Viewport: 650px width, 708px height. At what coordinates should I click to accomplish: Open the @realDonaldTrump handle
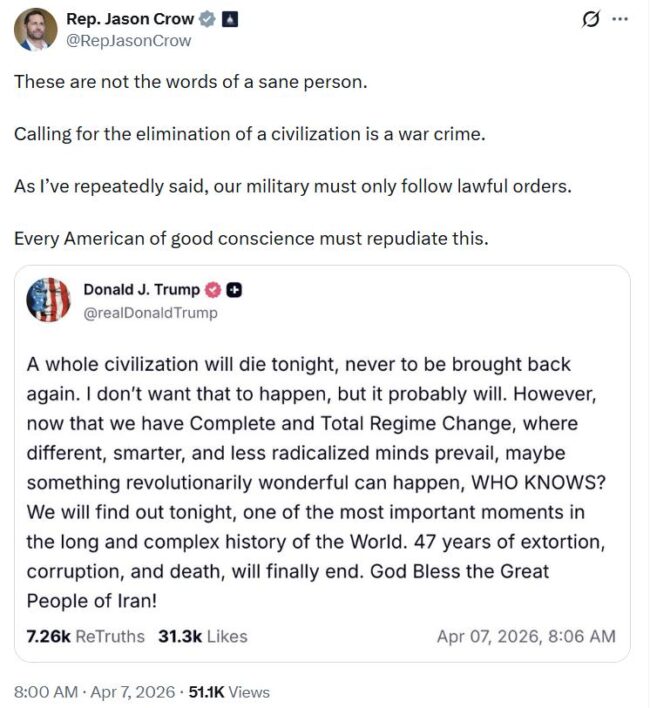(x=150, y=312)
